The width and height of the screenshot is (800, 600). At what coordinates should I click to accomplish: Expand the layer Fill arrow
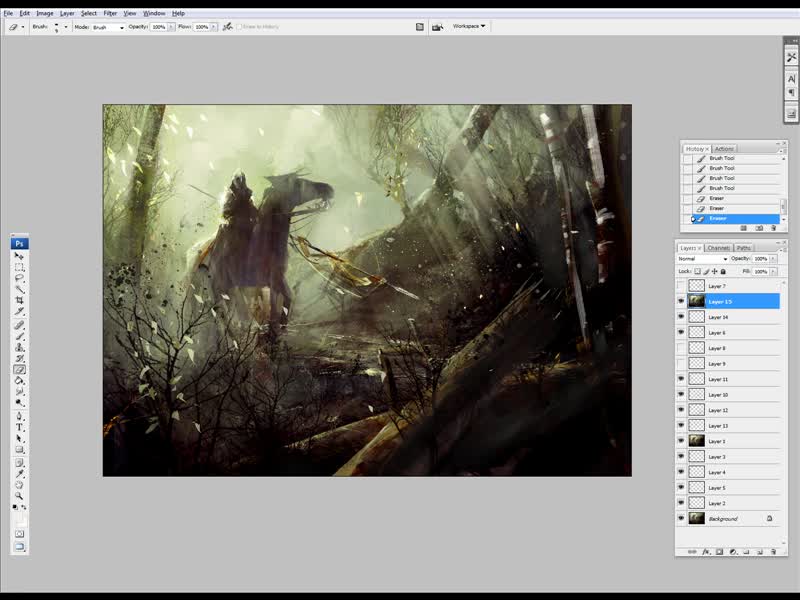tap(773, 271)
